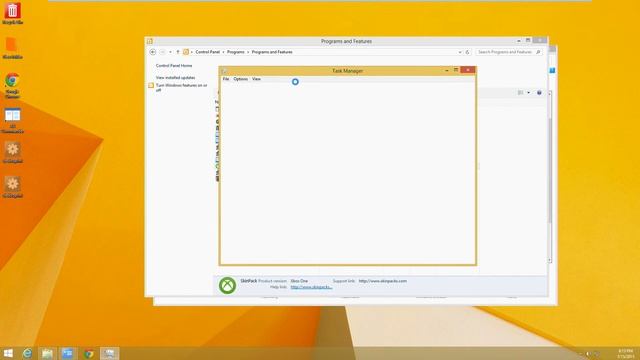
Task: Open the Google Chrome desktop shortcut
Action: (12, 85)
